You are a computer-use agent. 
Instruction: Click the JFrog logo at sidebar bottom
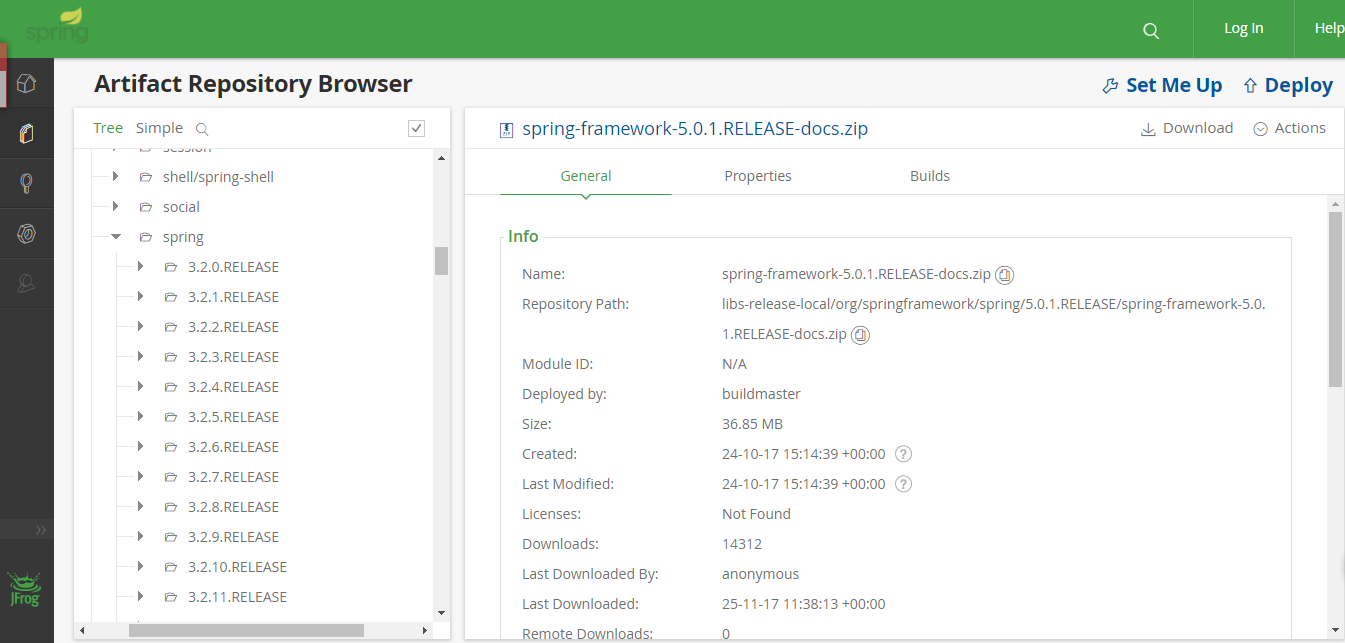[25, 589]
